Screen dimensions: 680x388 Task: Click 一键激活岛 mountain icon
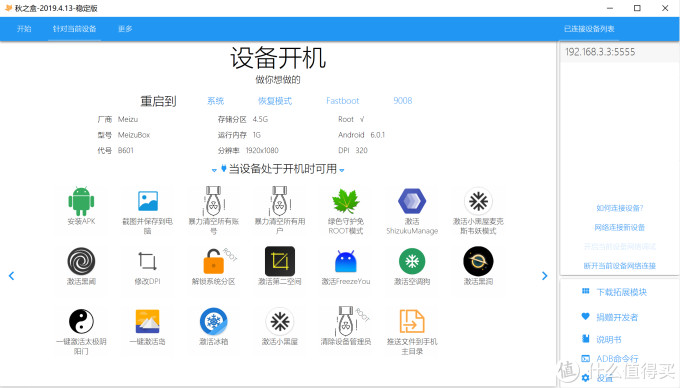[147, 321]
